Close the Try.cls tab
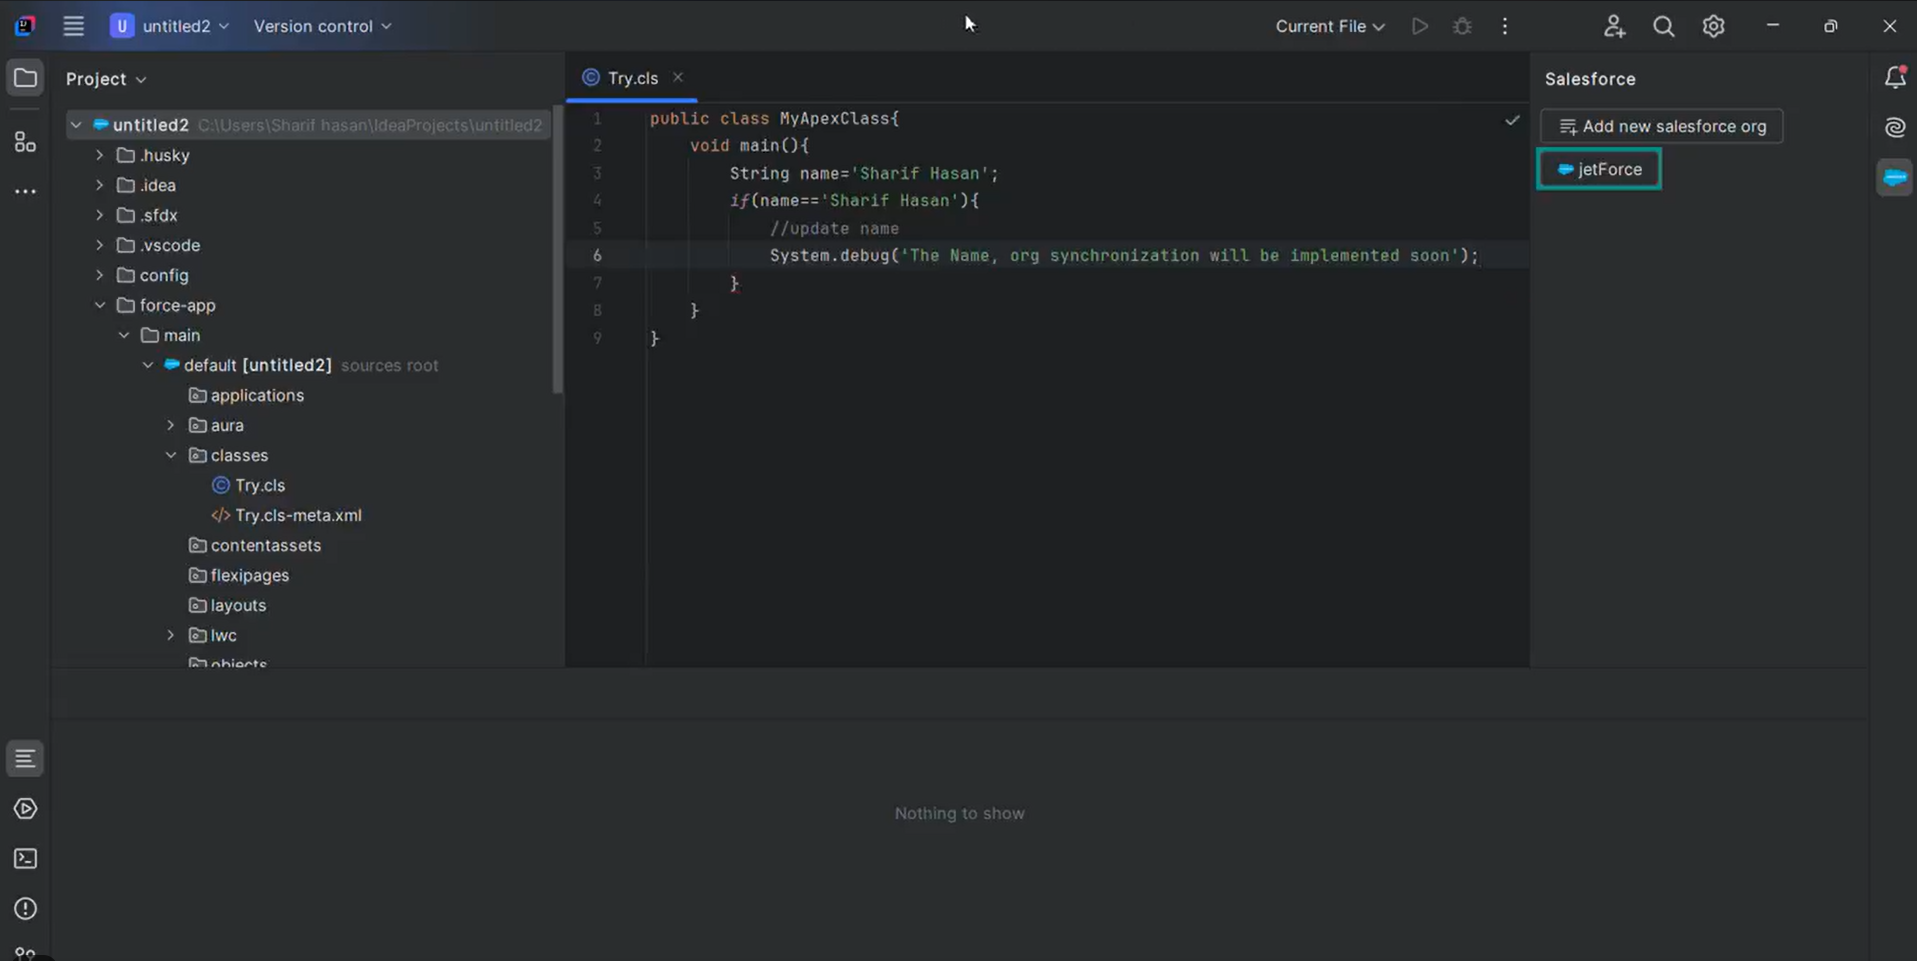This screenshot has width=1917, height=961. coord(678,77)
